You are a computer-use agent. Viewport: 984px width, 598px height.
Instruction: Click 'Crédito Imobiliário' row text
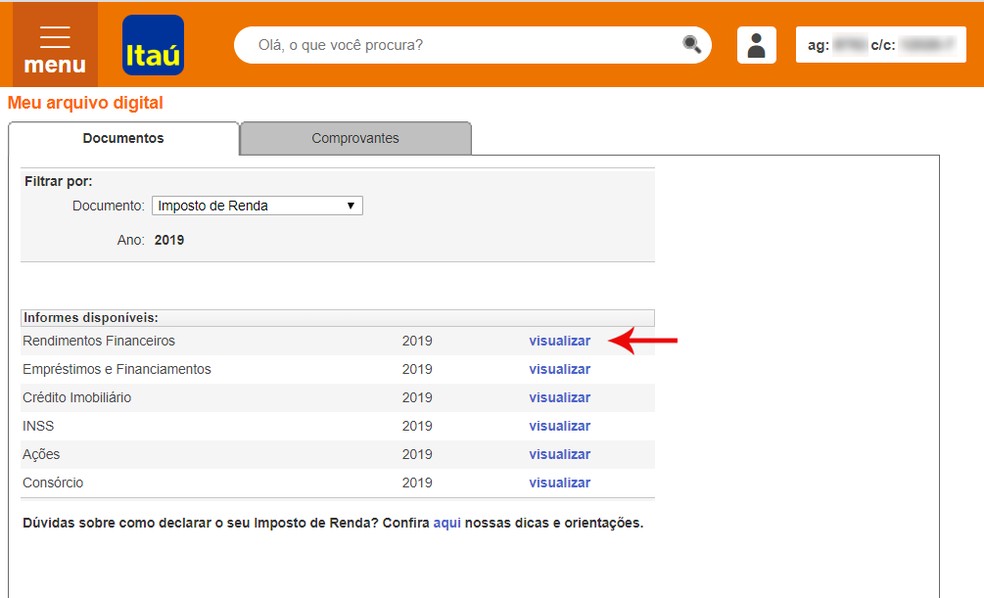tap(77, 397)
